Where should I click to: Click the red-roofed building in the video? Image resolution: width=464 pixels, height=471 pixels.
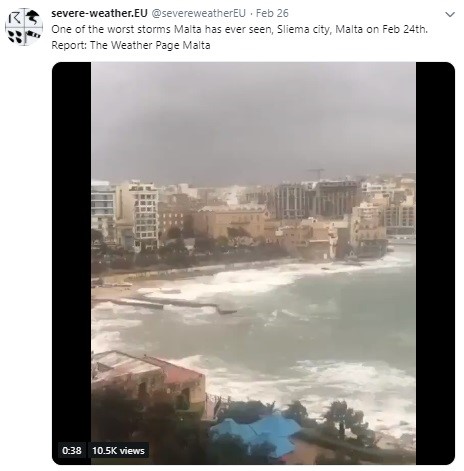(x=148, y=378)
